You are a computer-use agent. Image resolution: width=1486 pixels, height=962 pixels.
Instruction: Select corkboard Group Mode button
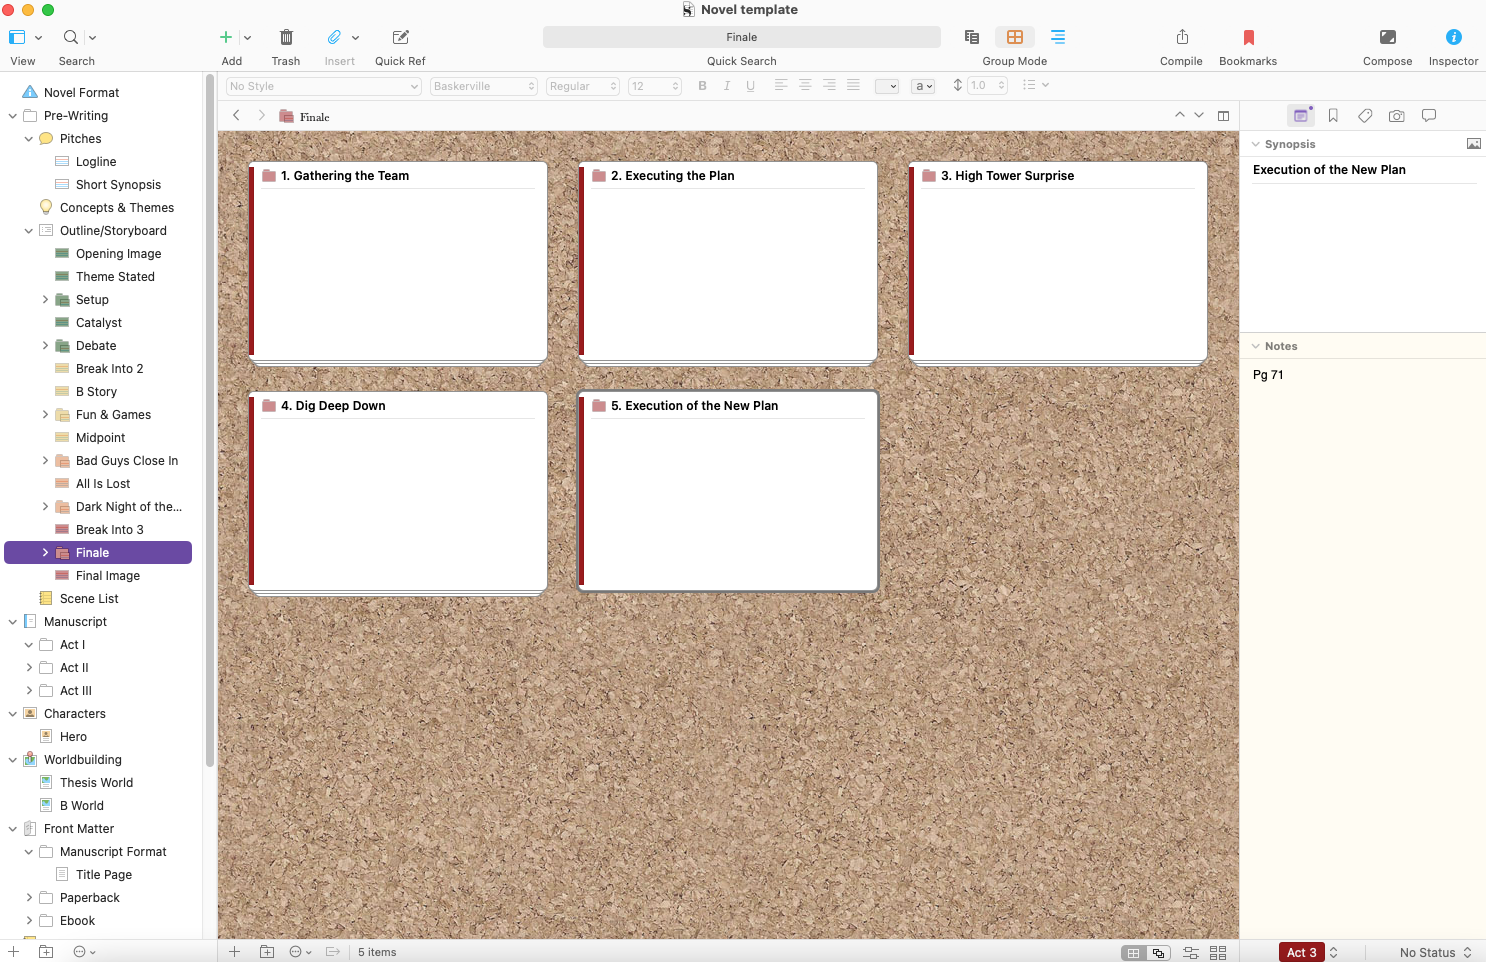point(1015,37)
